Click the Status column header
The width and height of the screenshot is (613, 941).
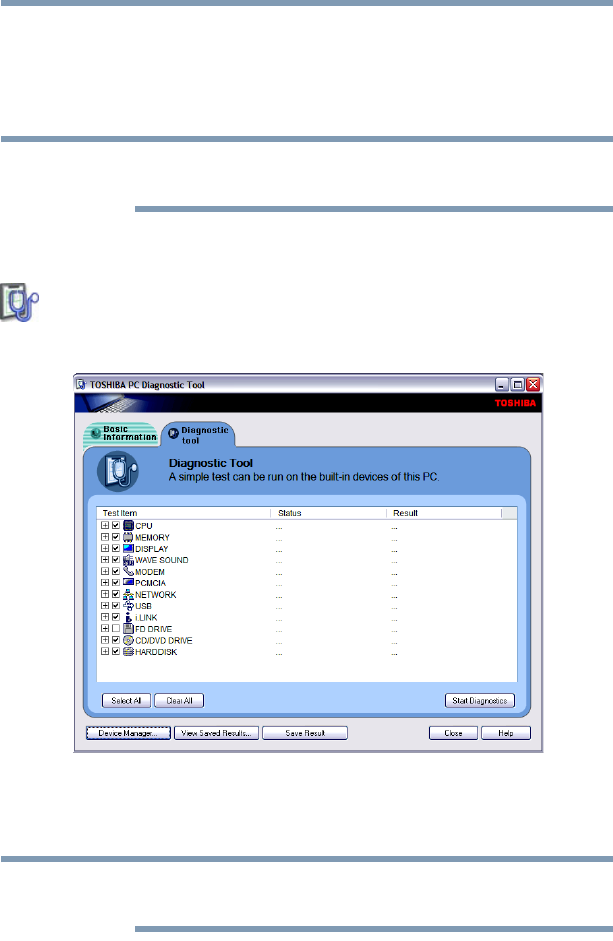tap(328, 513)
